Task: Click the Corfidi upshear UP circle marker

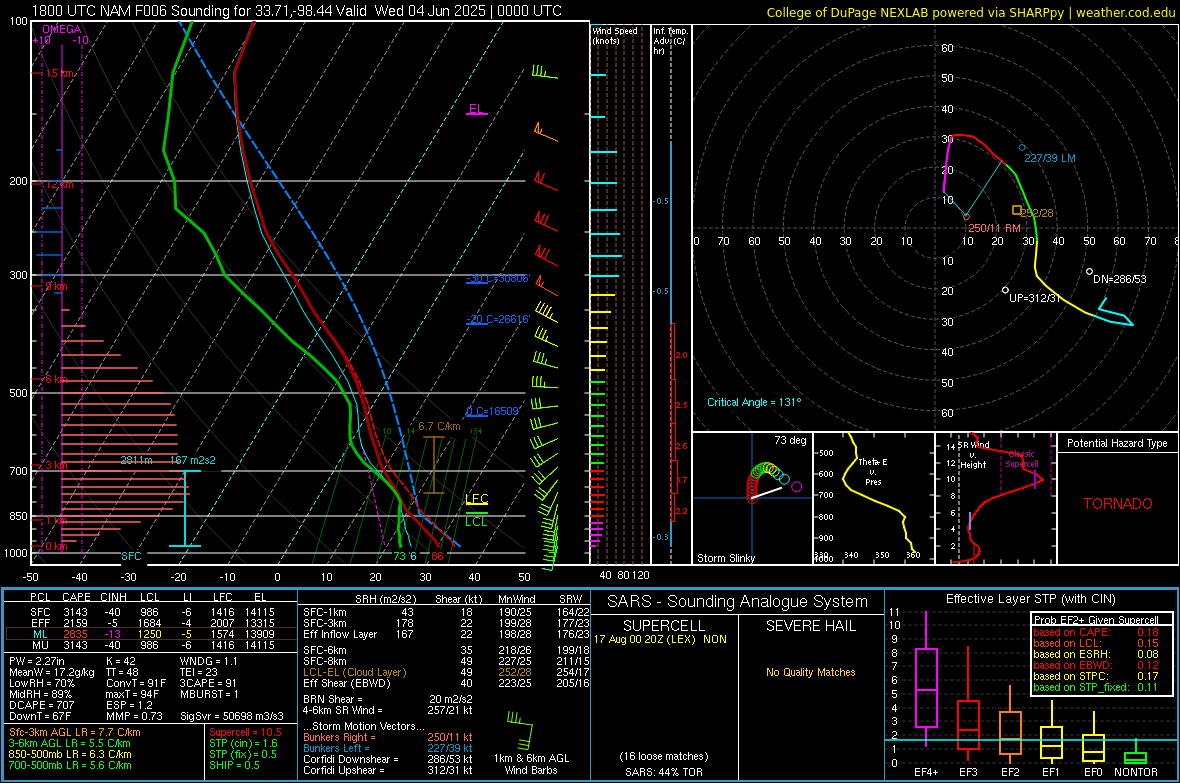Action: tap(1005, 290)
